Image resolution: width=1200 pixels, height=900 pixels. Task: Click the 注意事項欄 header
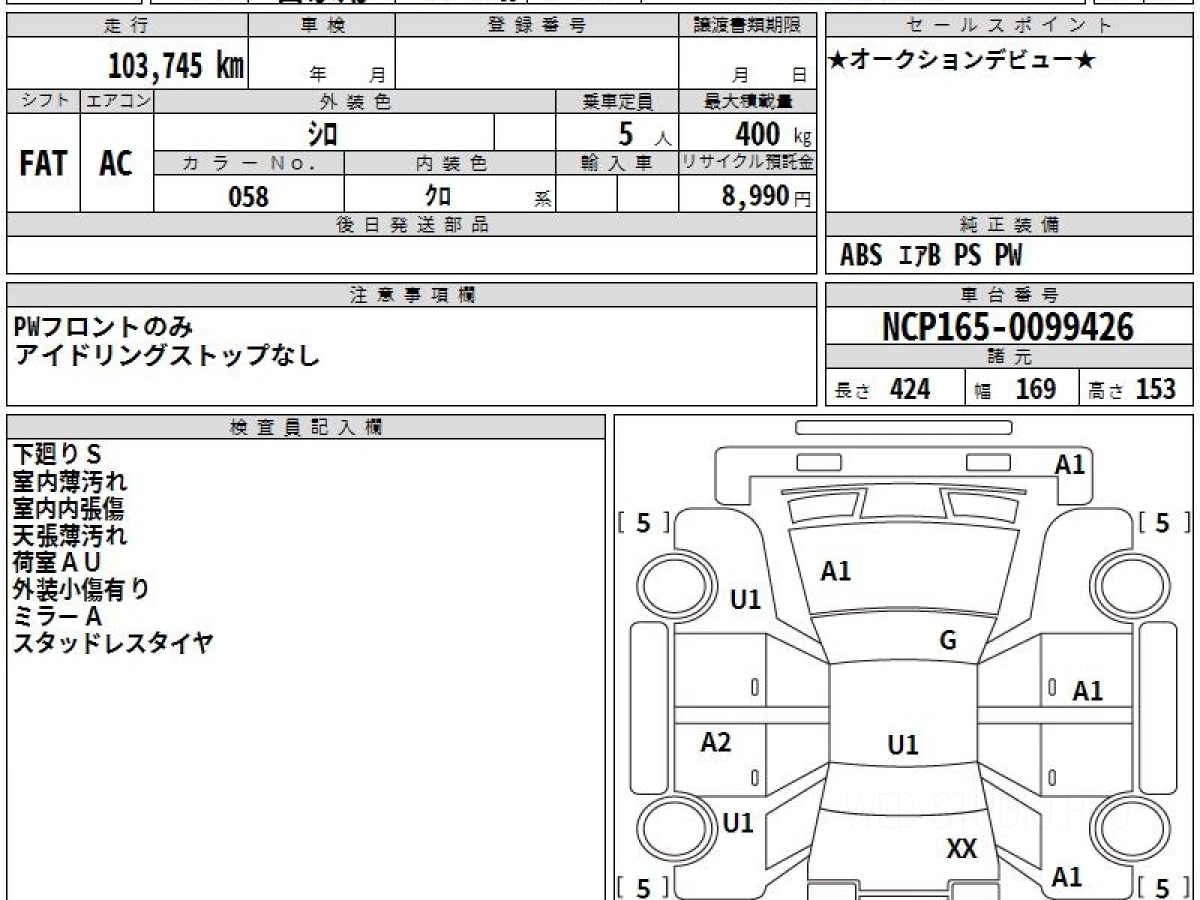pyautogui.click(x=411, y=295)
